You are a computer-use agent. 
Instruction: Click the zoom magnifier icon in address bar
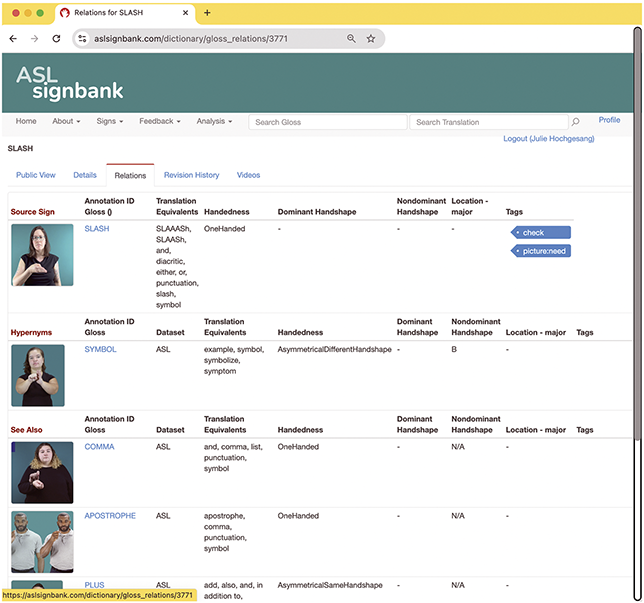coord(351,39)
